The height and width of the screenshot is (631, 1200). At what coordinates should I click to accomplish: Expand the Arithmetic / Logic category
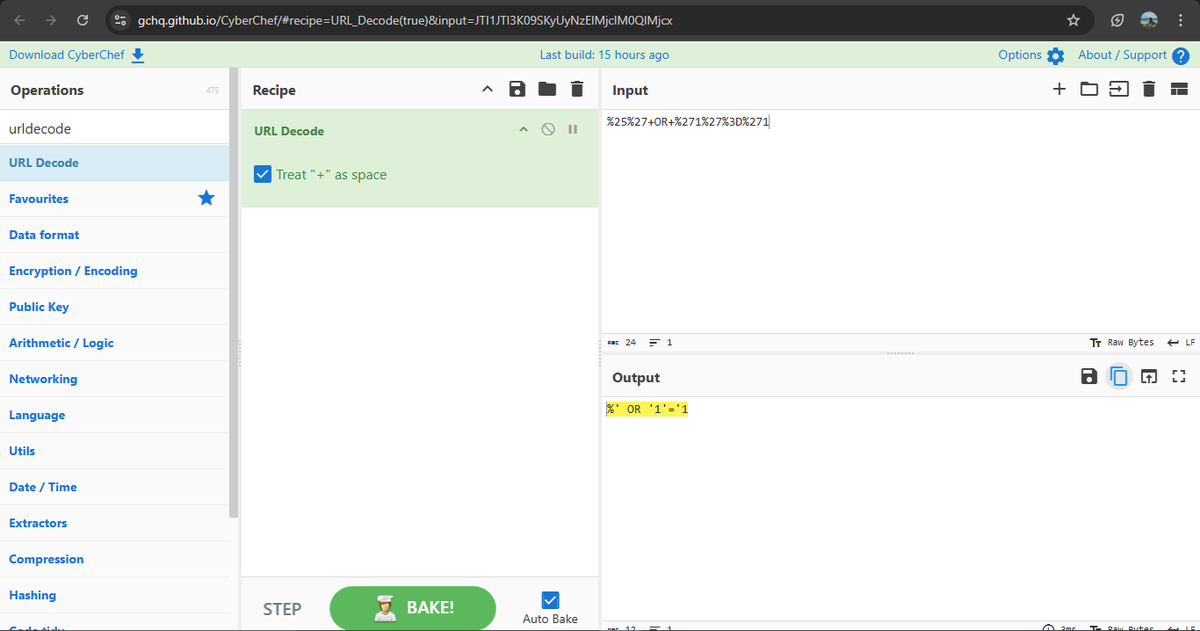pos(115,343)
